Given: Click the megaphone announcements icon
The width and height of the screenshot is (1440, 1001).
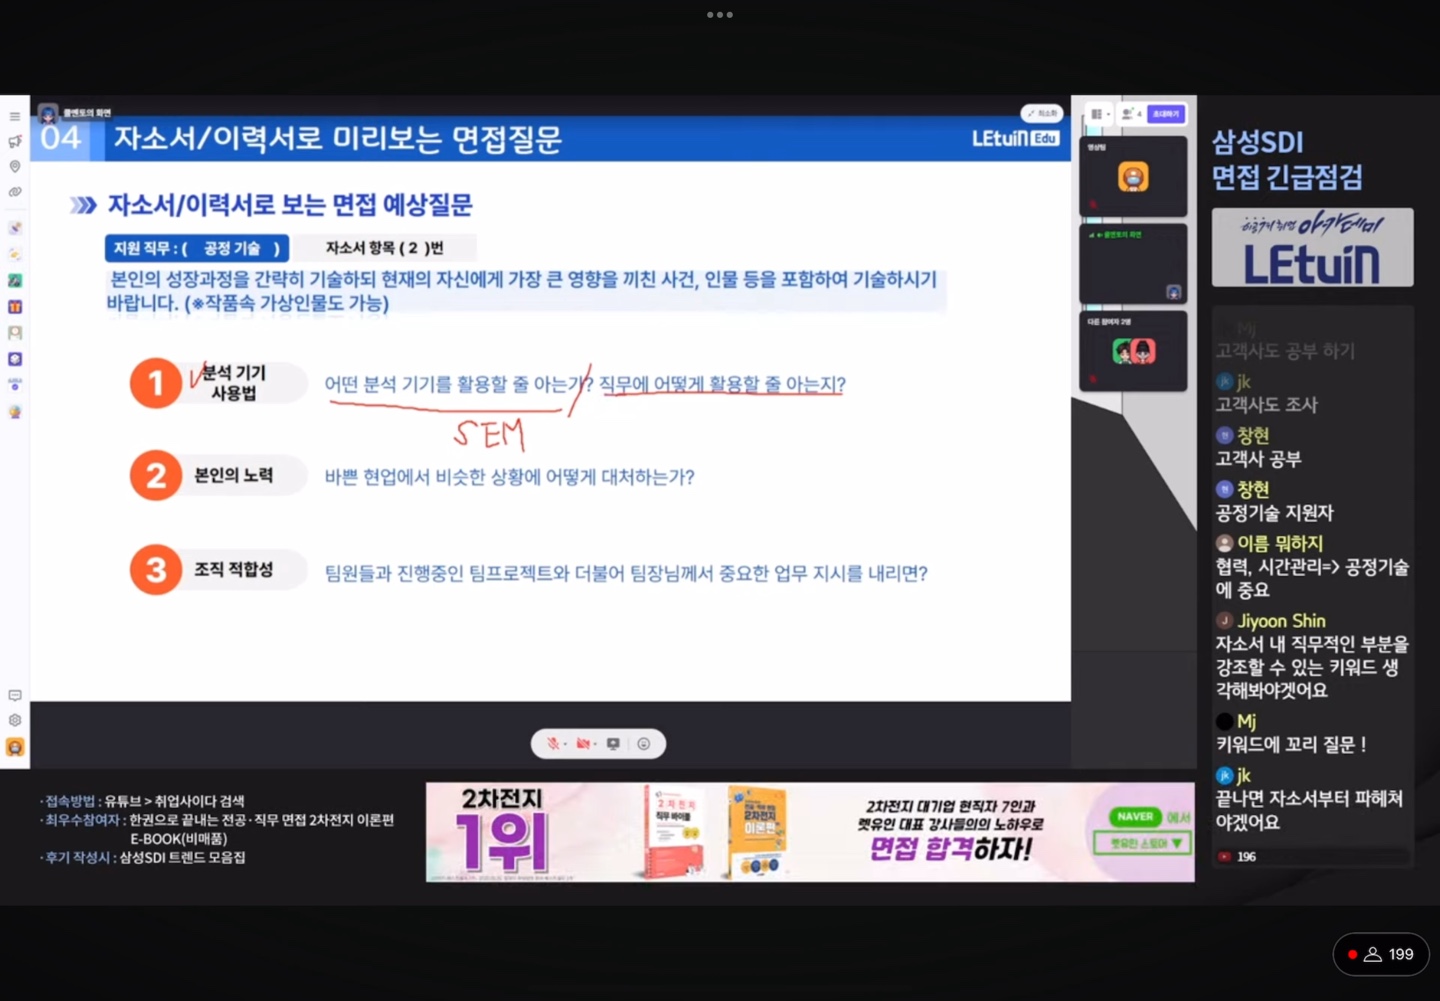Looking at the screenshot, I should coord(15,142).
